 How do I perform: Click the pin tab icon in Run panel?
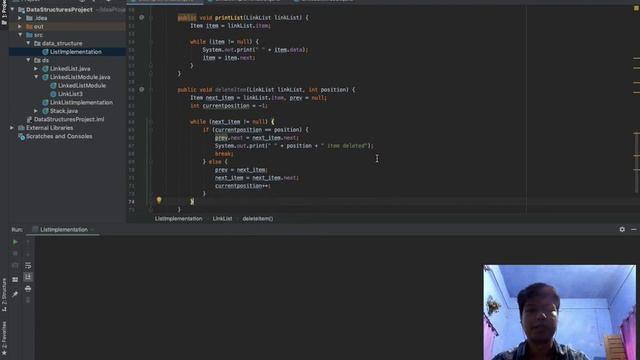(15, 294)
